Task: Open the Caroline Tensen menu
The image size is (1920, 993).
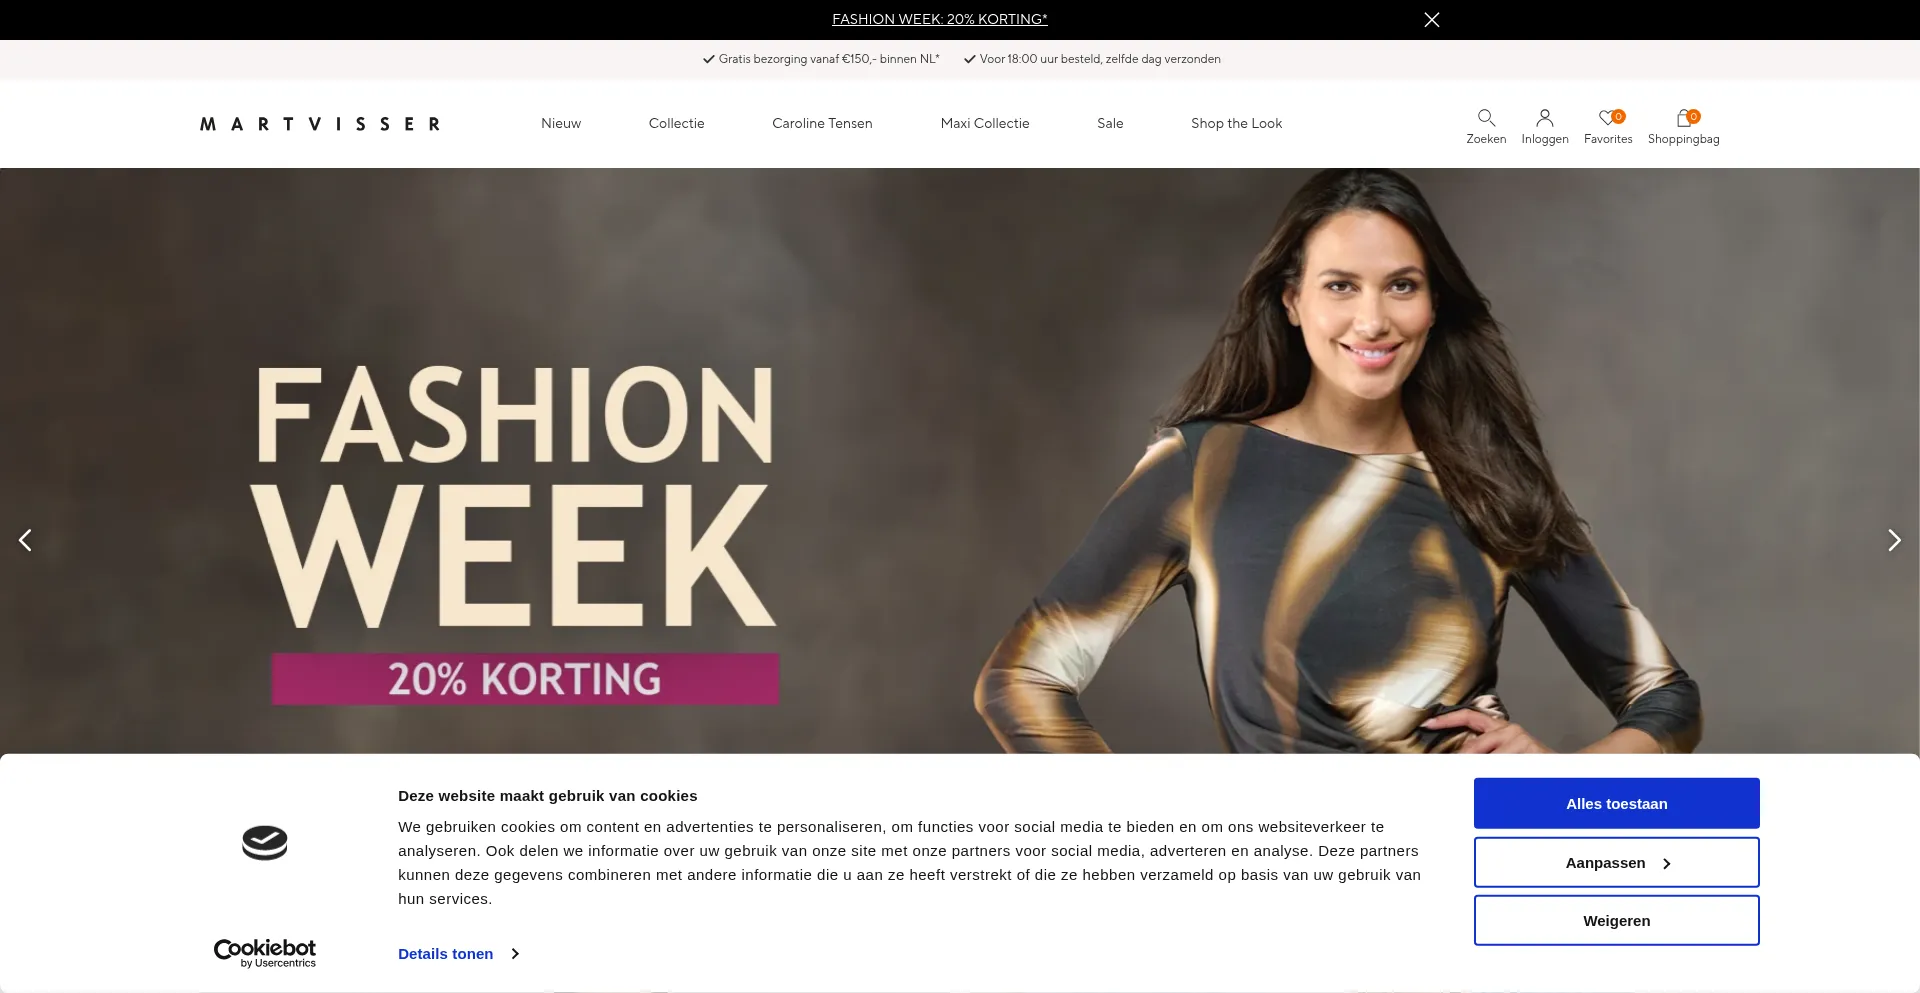Action: tap(822, 123)
